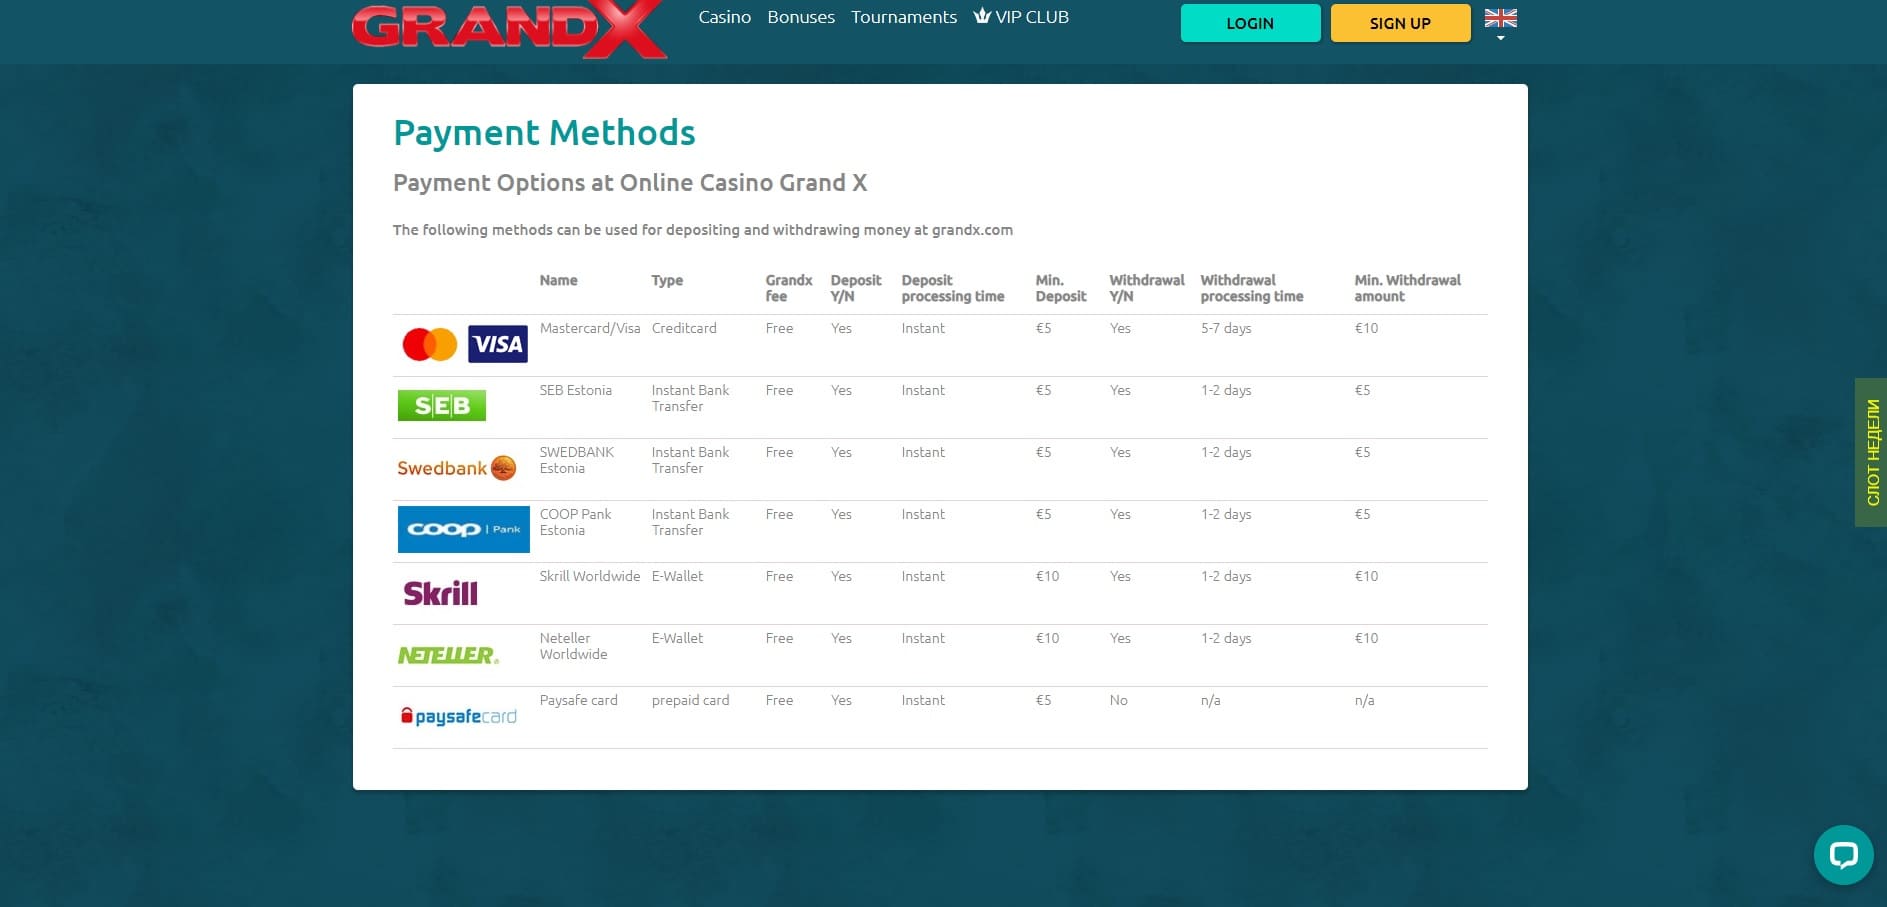Click the LOGIN button
Screen dimensions: 1887x907
pyautogui.click(x=1250, y=23)
